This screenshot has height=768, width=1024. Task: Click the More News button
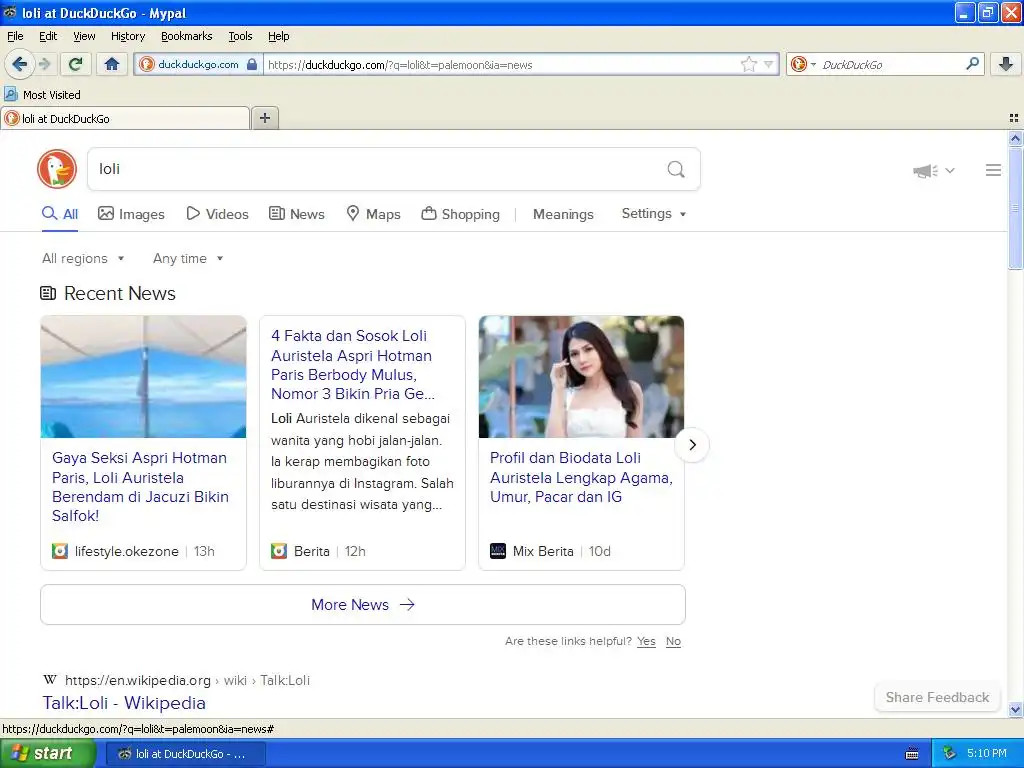point(363,605)
